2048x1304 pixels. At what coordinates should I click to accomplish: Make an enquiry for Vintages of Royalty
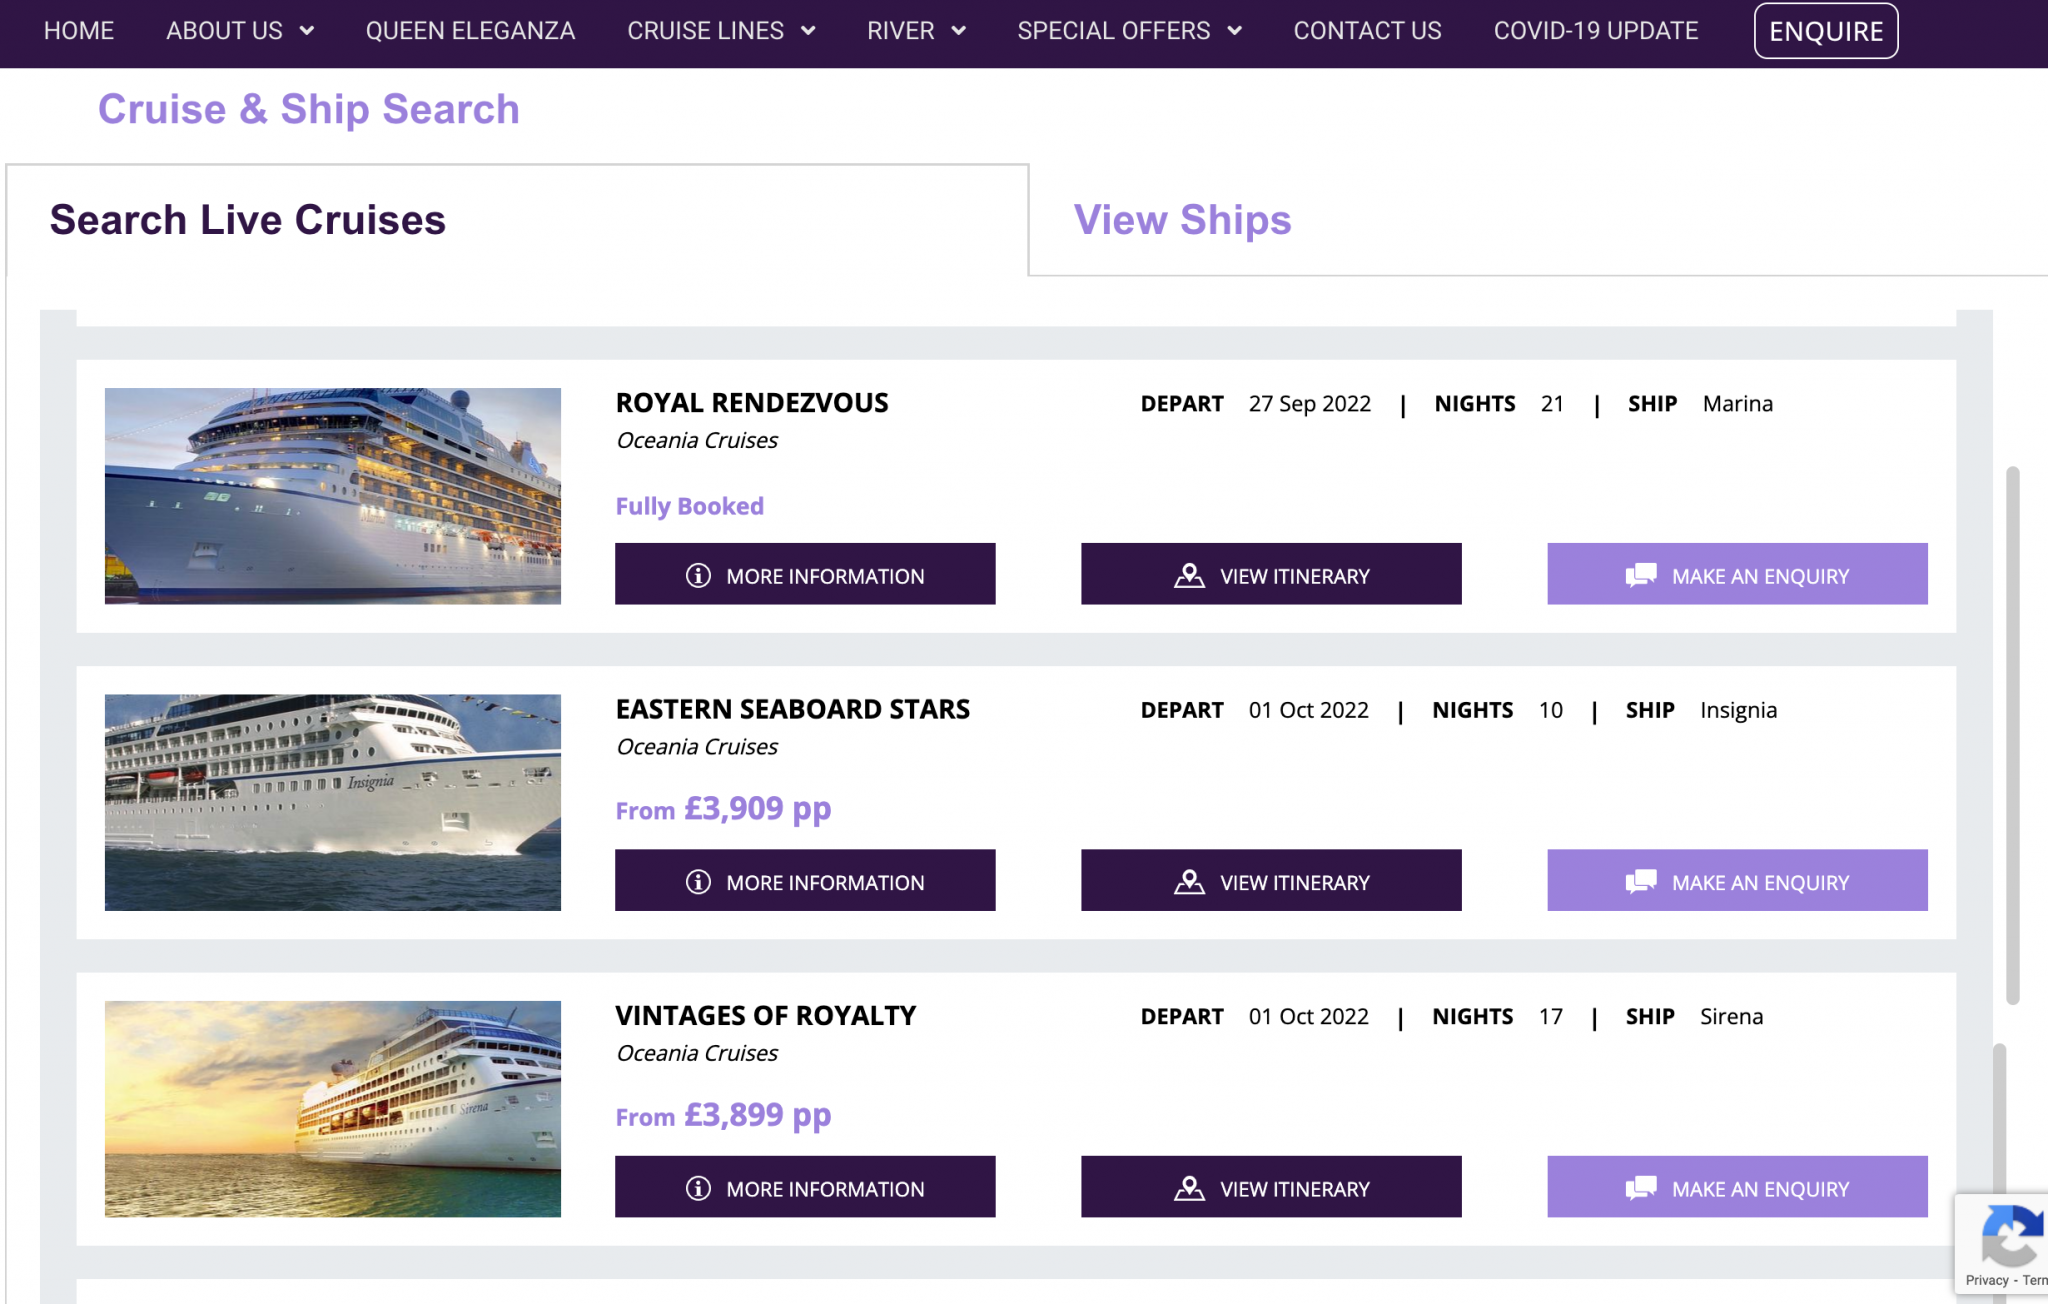(1737, 1187)
